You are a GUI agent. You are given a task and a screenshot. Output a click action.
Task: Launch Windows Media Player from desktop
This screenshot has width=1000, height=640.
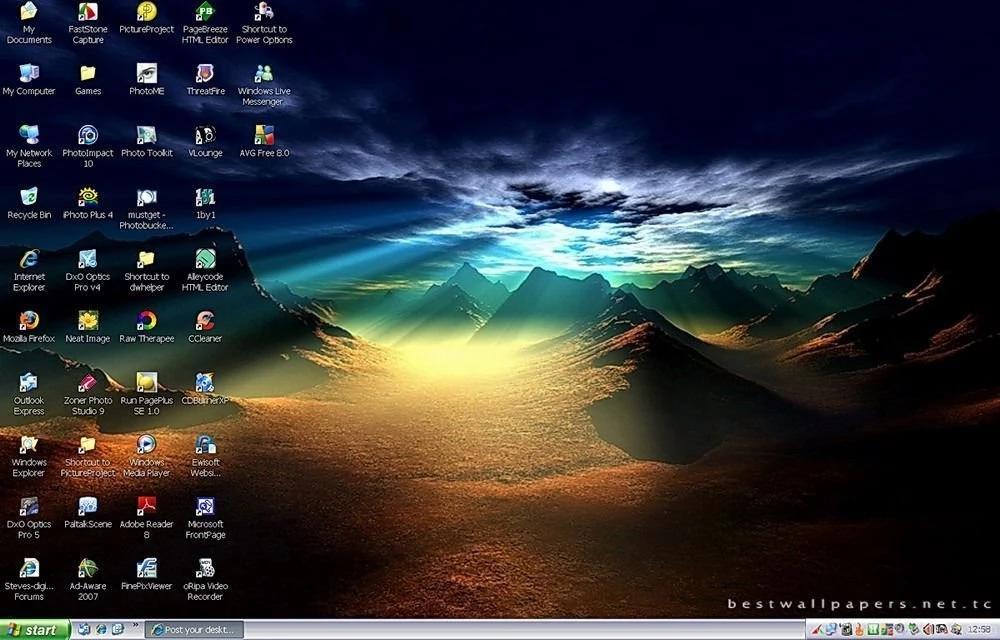coord(146,445)
